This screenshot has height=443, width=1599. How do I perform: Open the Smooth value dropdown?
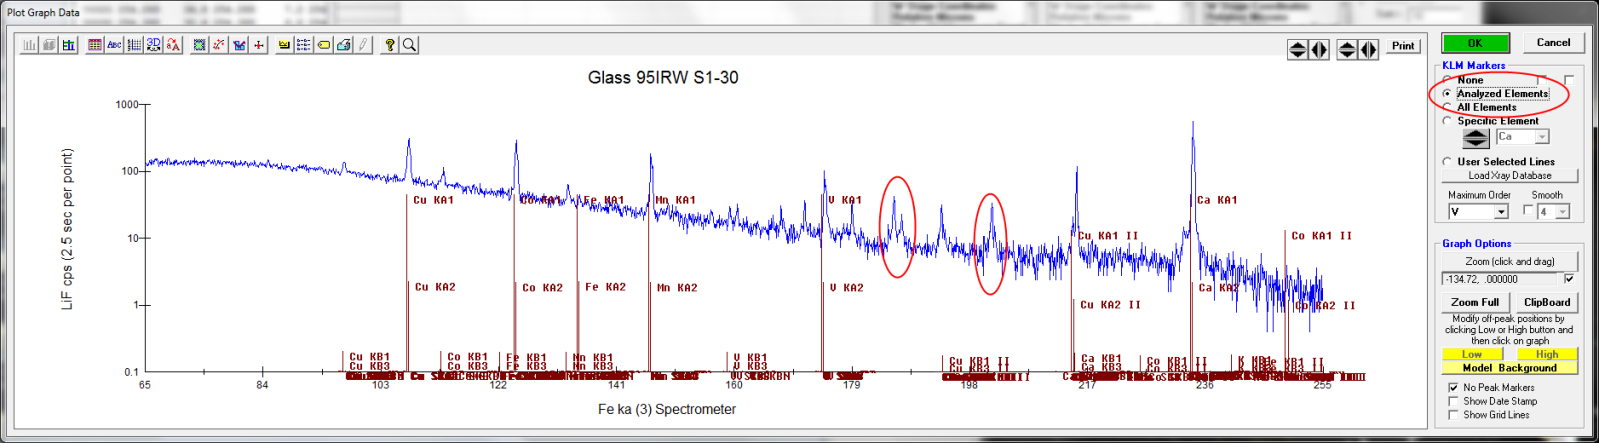coord(1562,212)
